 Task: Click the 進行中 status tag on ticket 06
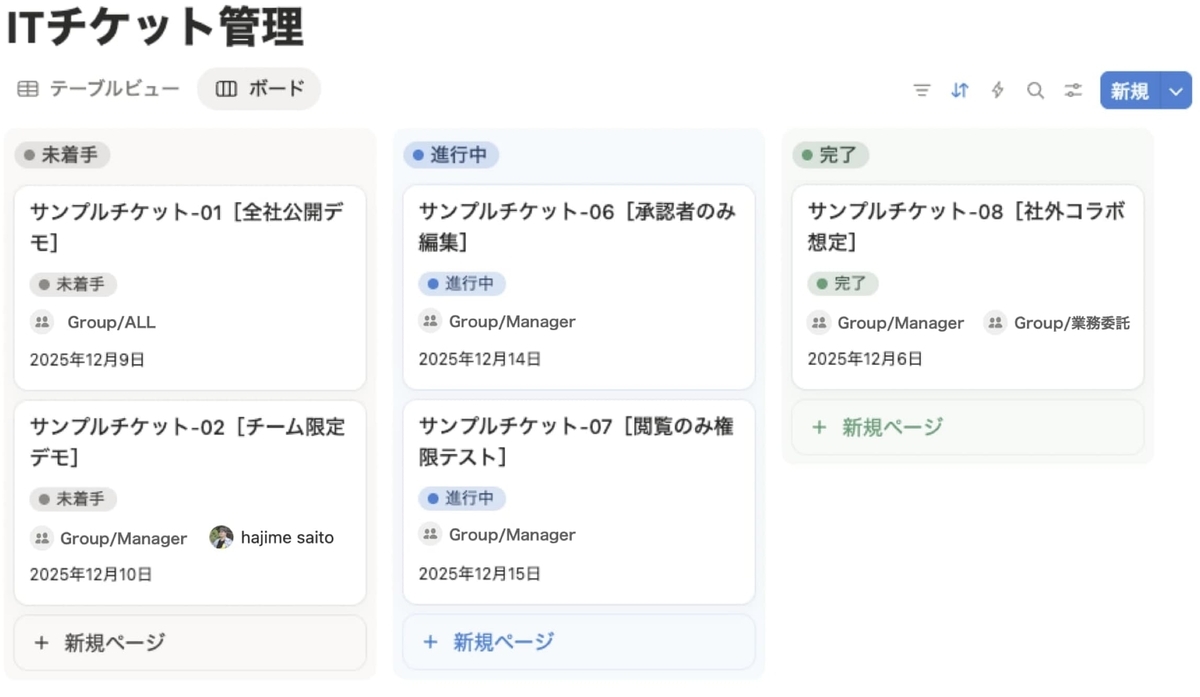coord(462,284)
